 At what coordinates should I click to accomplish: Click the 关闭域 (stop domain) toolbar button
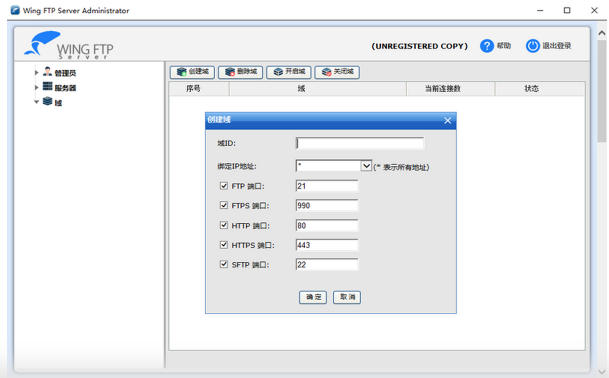pos(337,72)
